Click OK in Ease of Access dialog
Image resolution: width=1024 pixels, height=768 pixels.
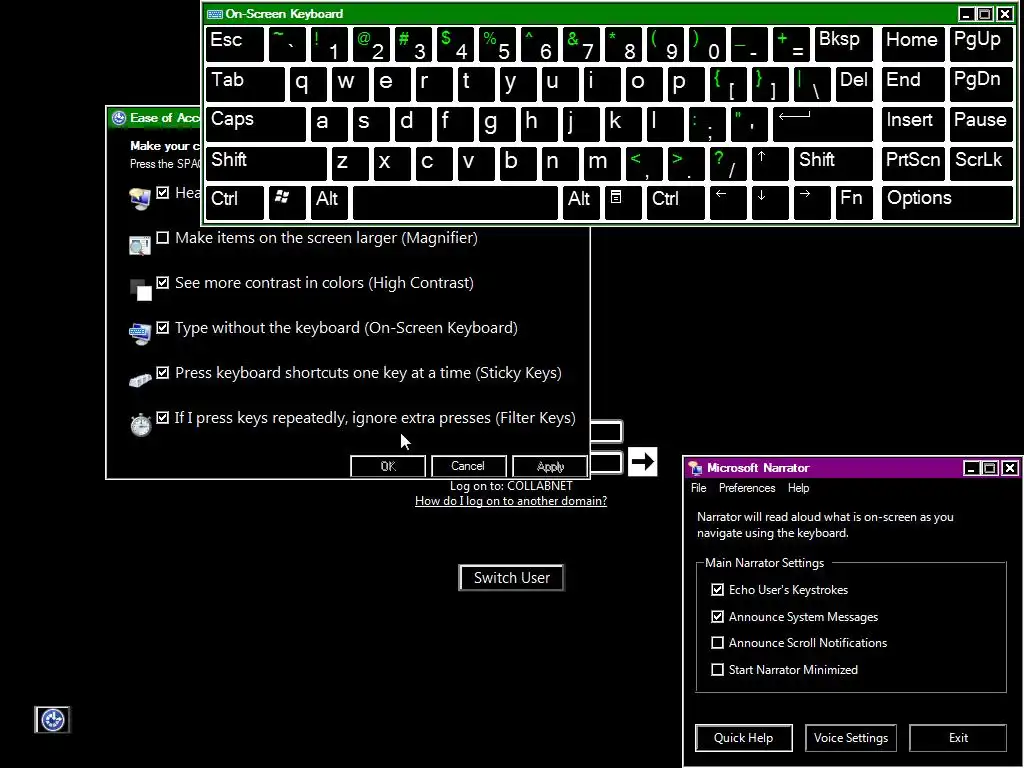388,466
